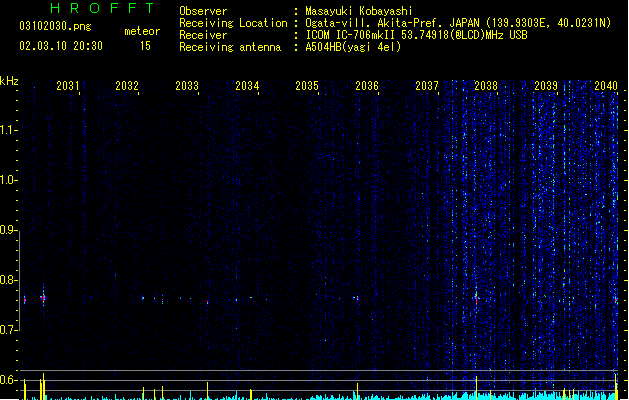Click the 2031 time marker
Image resolution: width=629 pixels, height=400 pixels.
(x=68, y=86)
